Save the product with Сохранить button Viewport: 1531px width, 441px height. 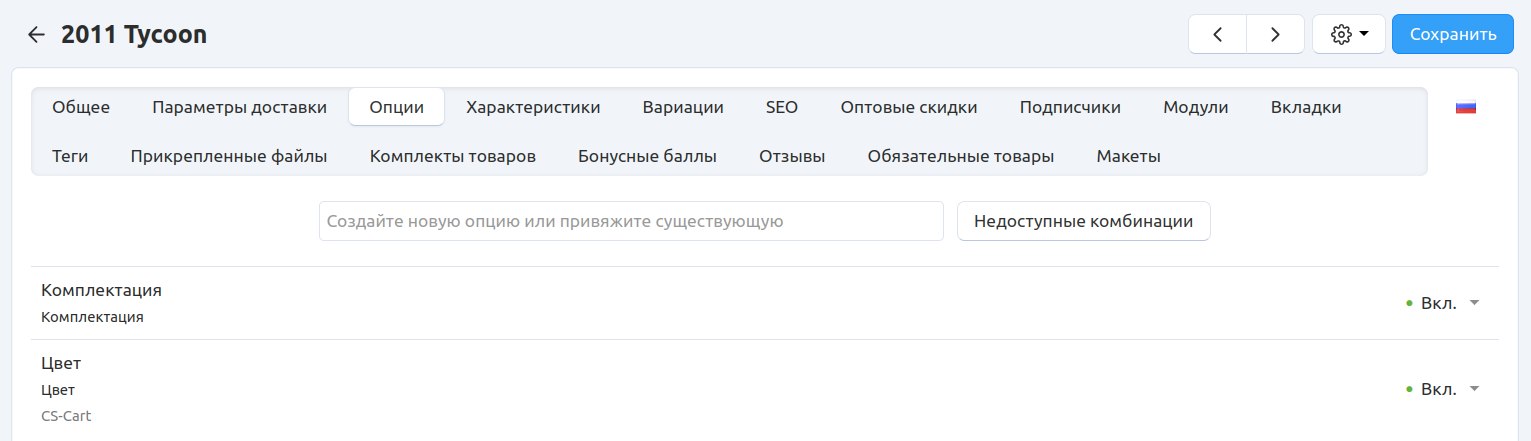click(x=1452, y=34)
